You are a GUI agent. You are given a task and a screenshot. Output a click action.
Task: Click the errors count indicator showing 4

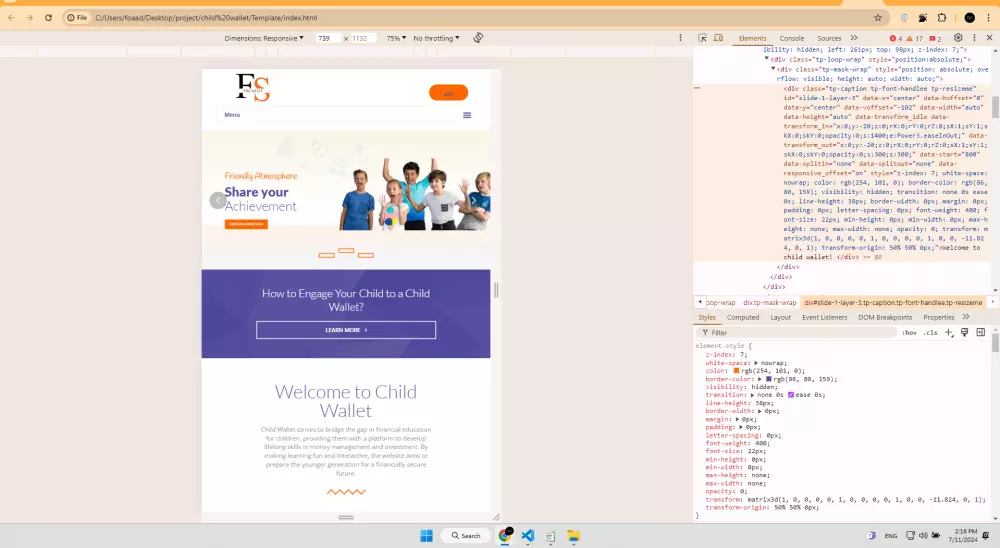point(895,38)
